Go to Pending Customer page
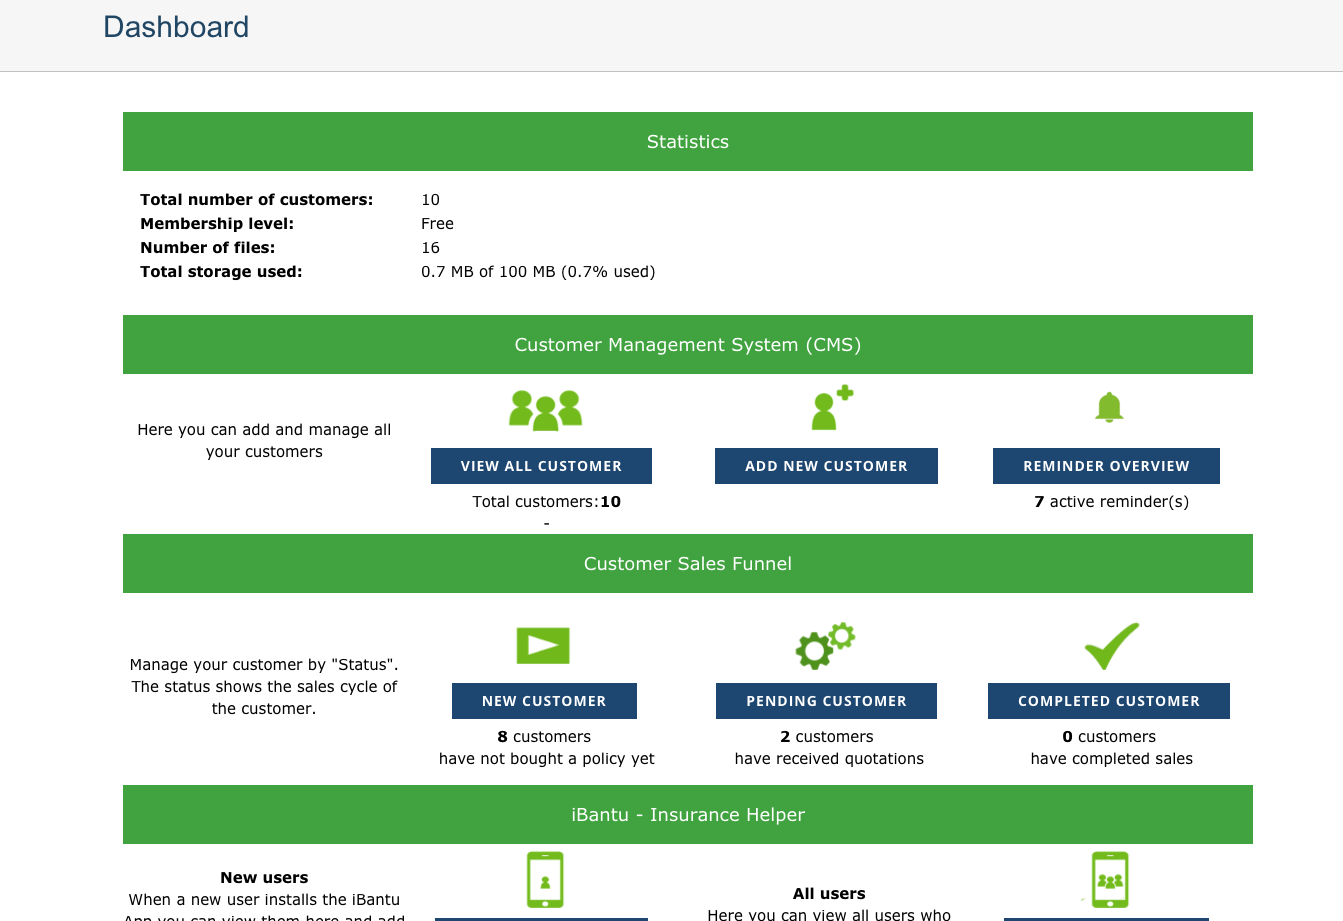This screenshot has width=1343, height=921. [826, 701]
